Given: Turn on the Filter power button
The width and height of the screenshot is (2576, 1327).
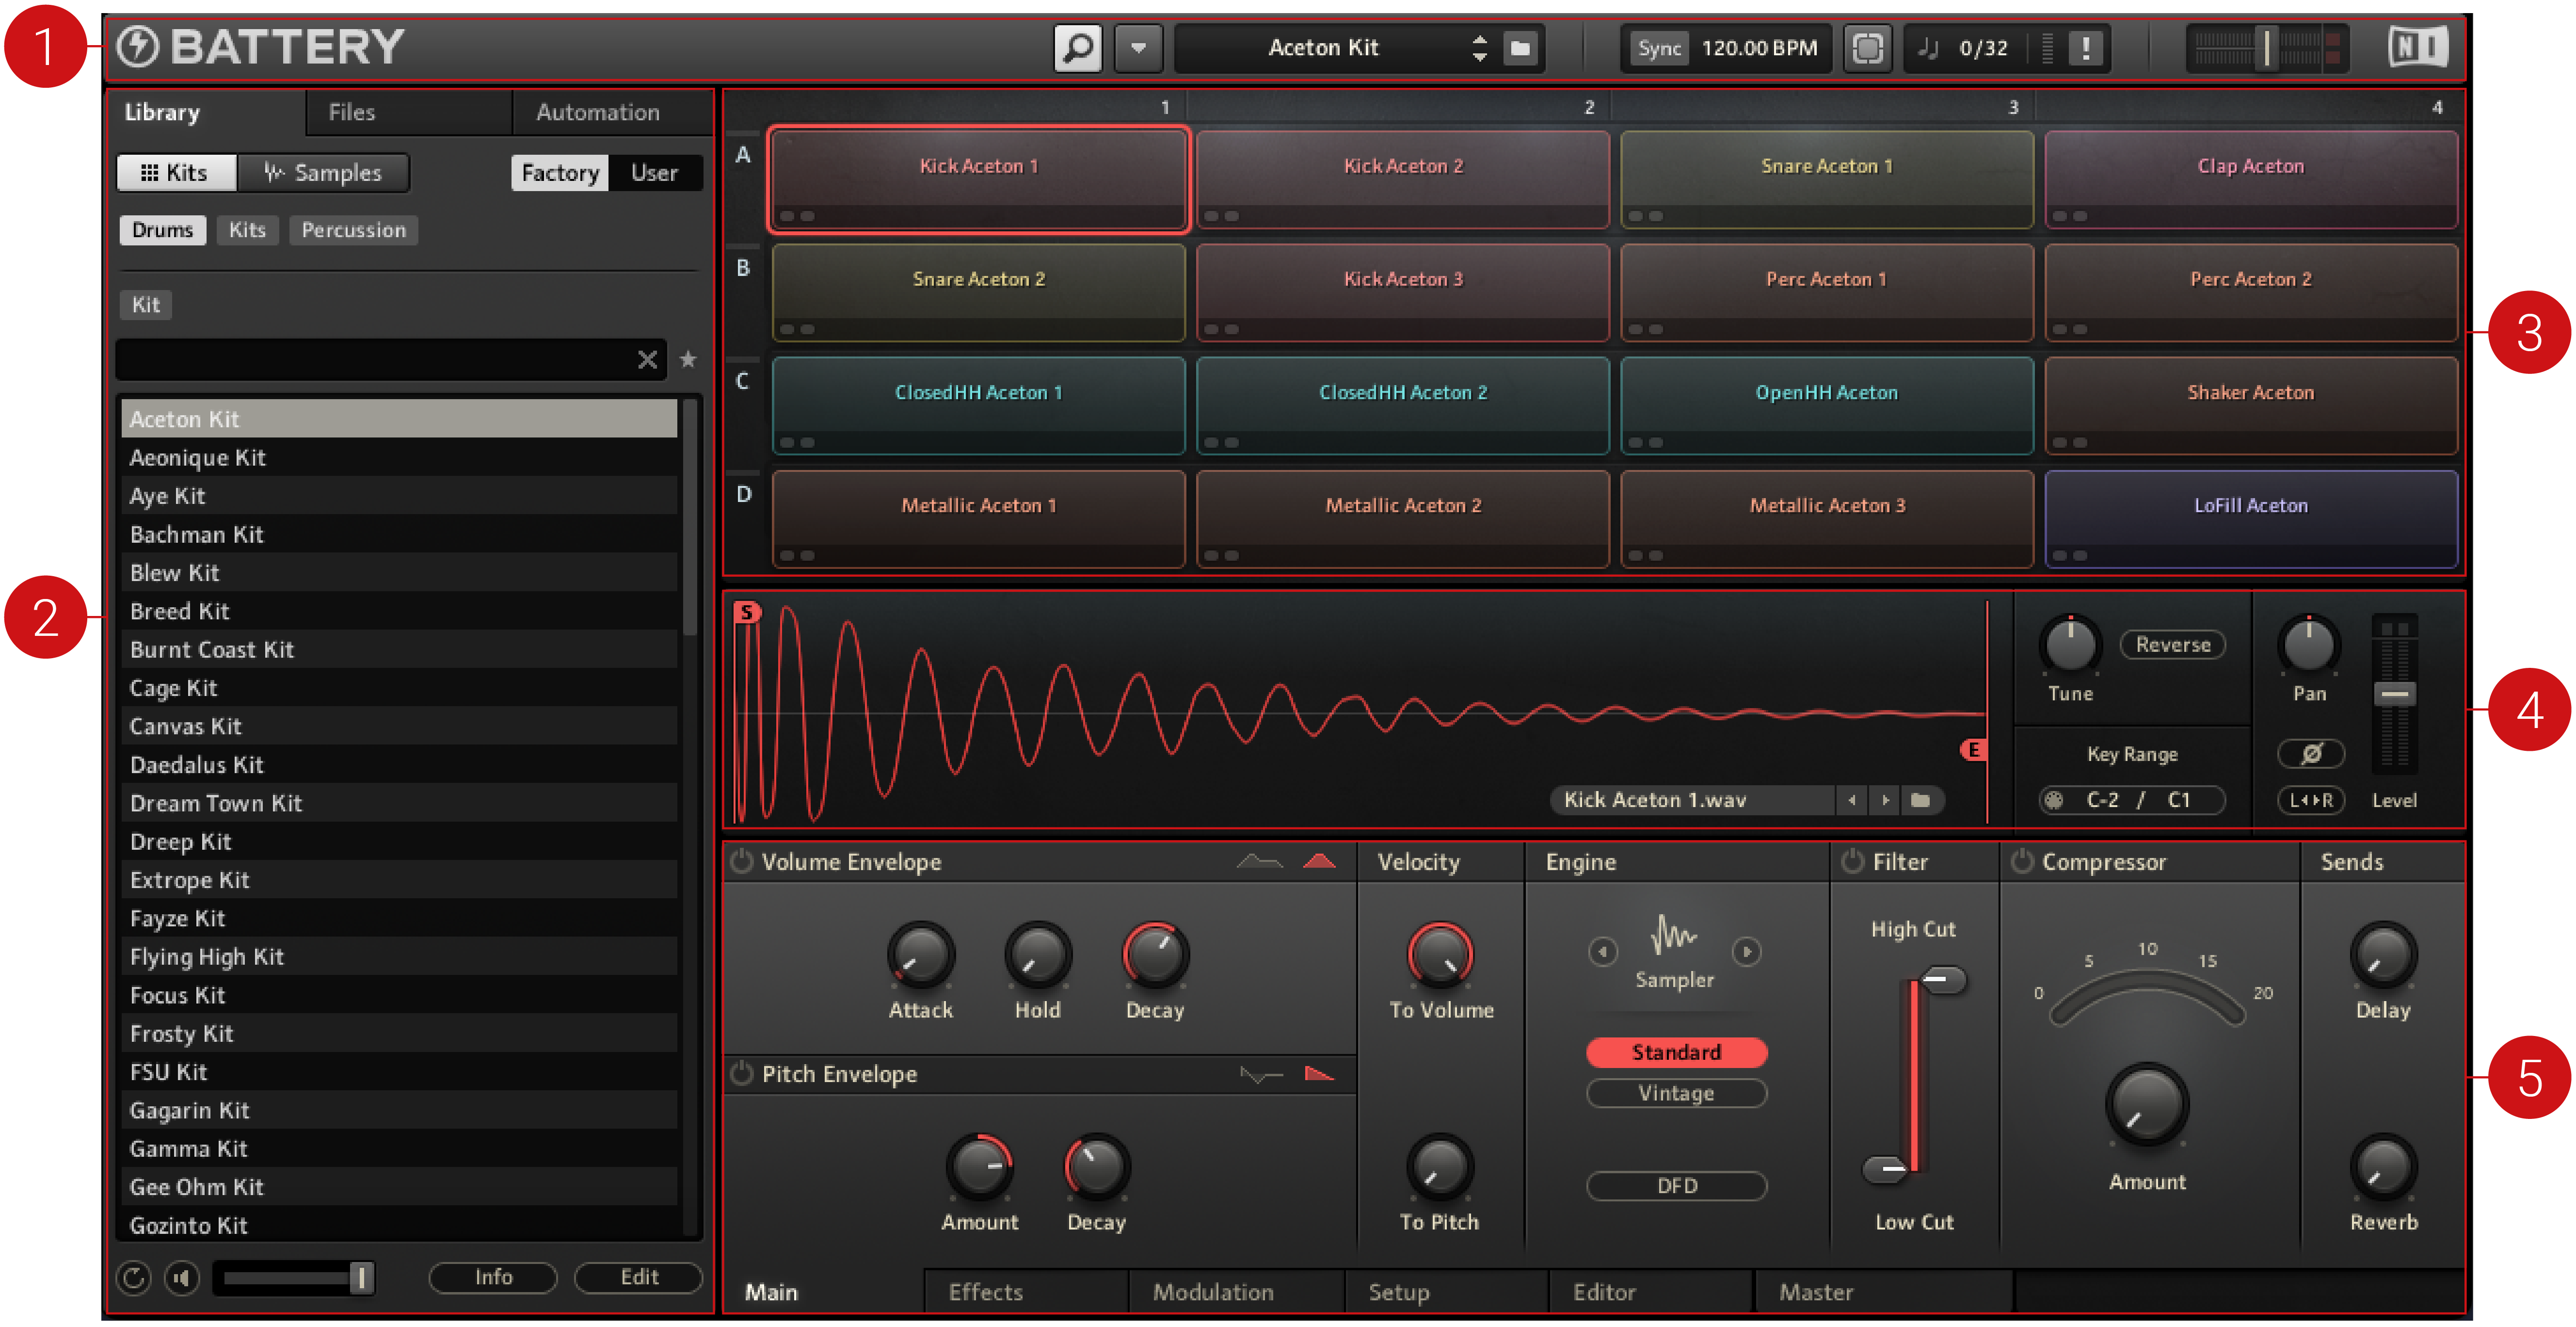Looking at the screenshot, I should pyautogui.click(x=1852, y=861).
